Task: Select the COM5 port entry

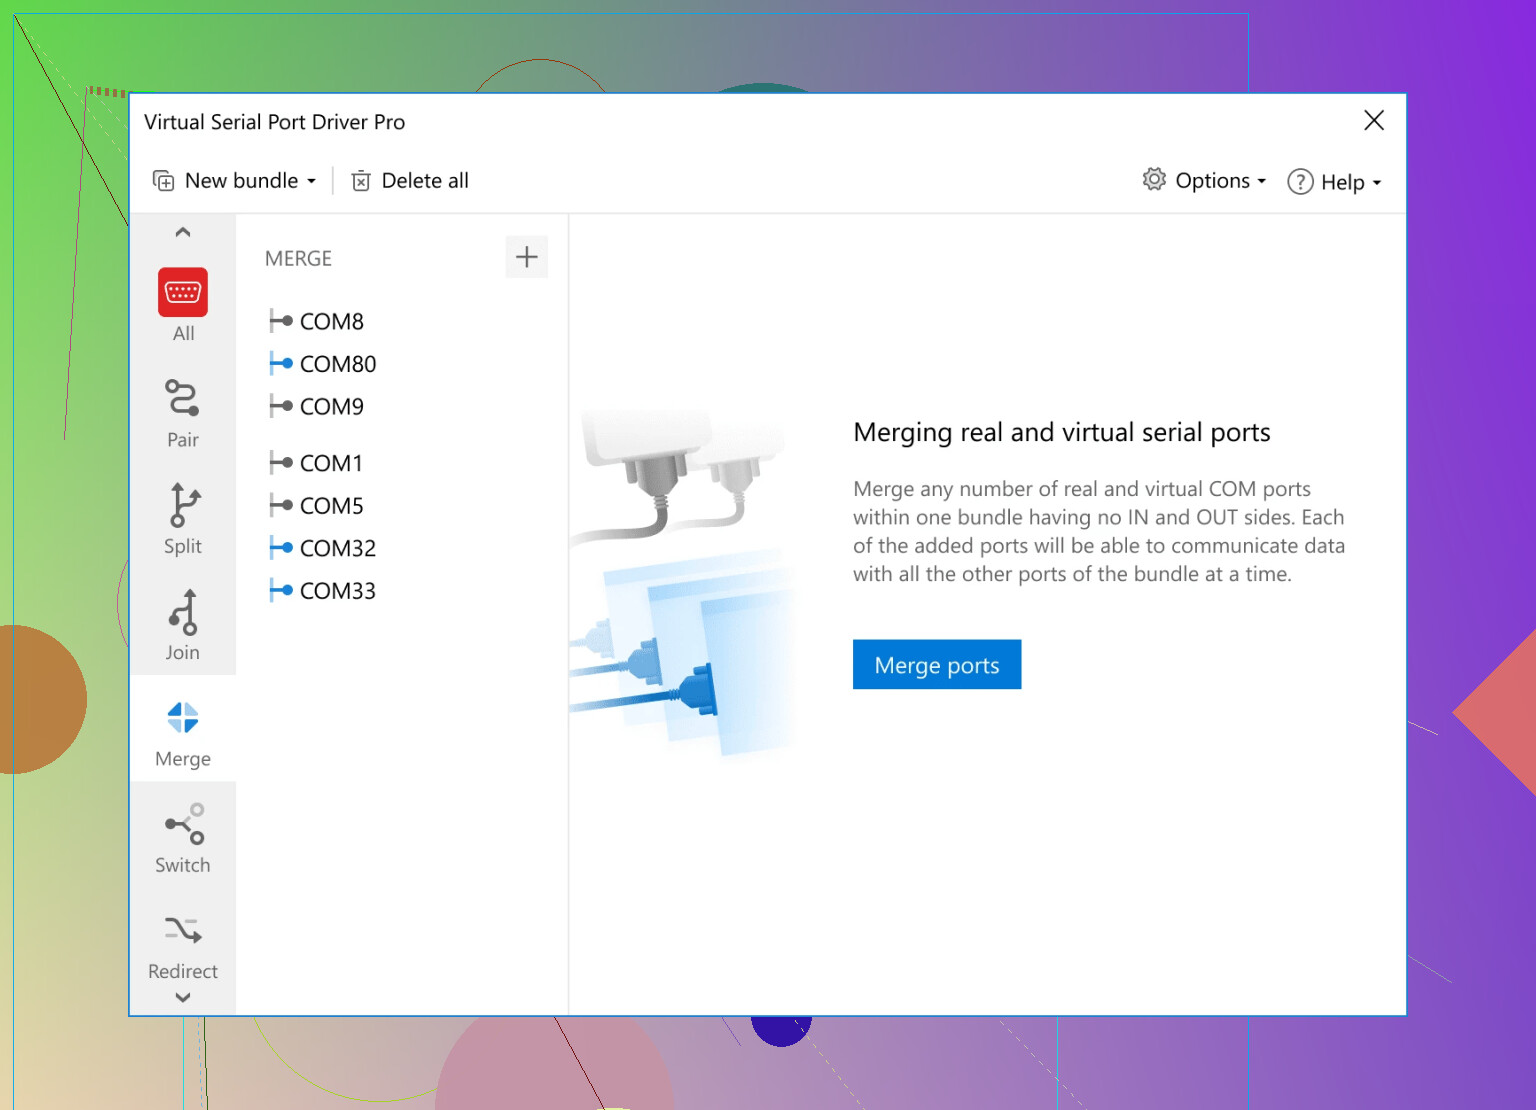Action: click(331, 506)
